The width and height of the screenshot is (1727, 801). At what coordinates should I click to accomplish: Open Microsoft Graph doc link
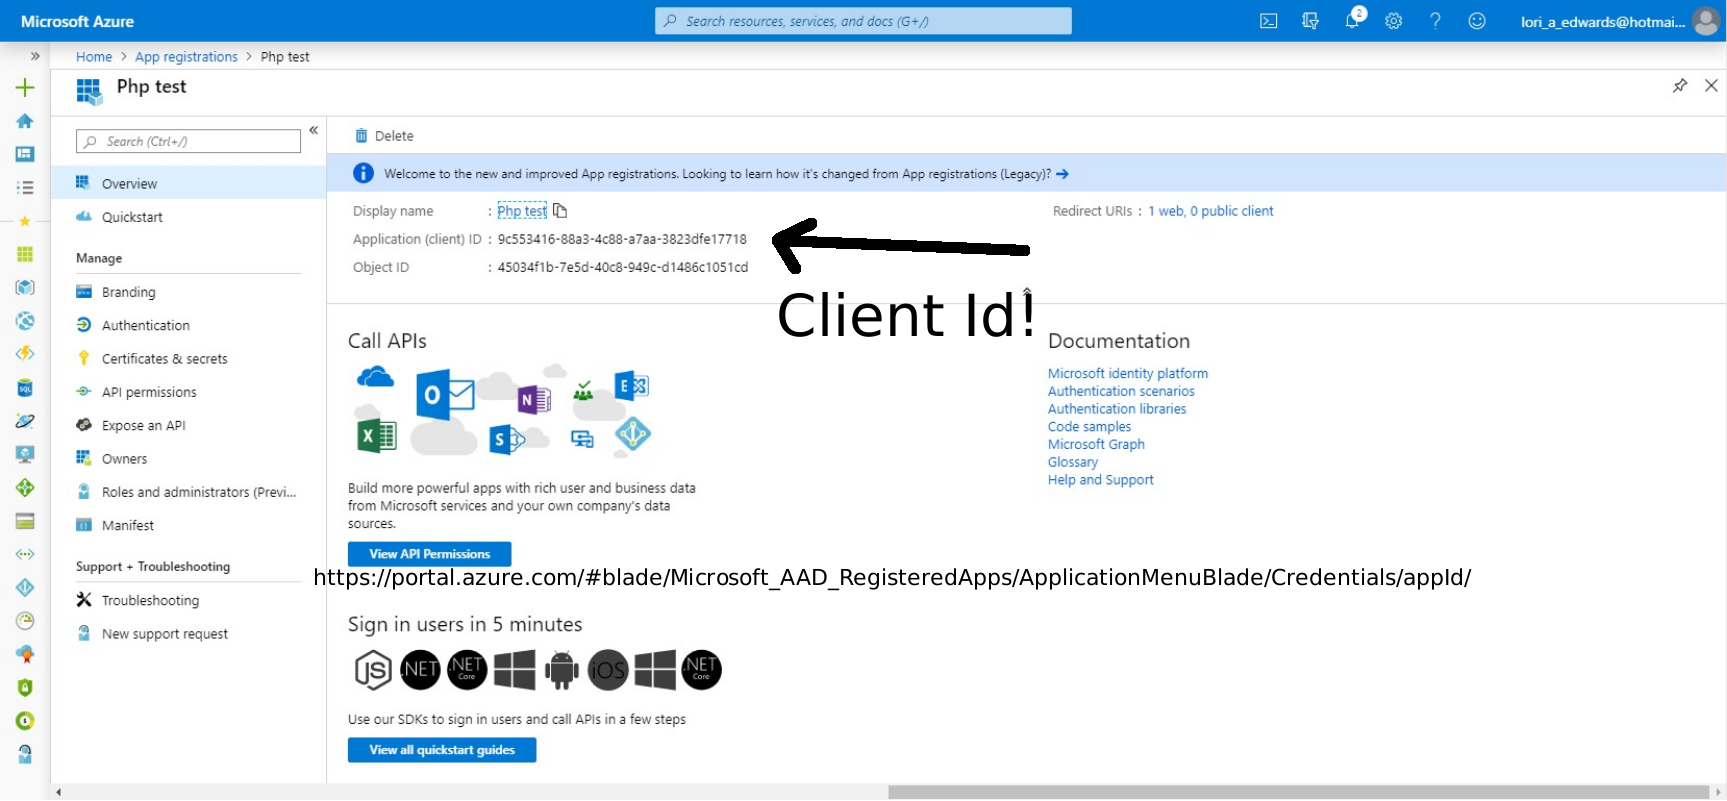click(1096, 444)
